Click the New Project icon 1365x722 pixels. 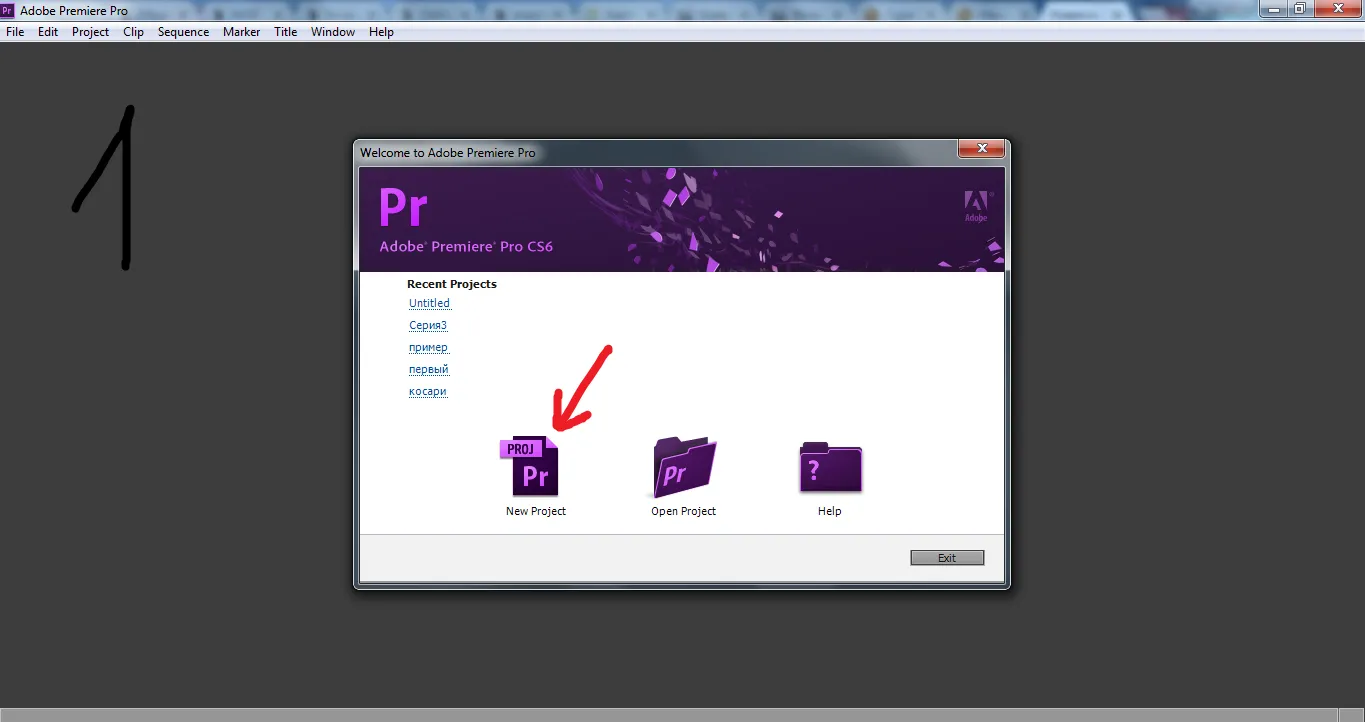pyautogui.click(x=530, y=466)
